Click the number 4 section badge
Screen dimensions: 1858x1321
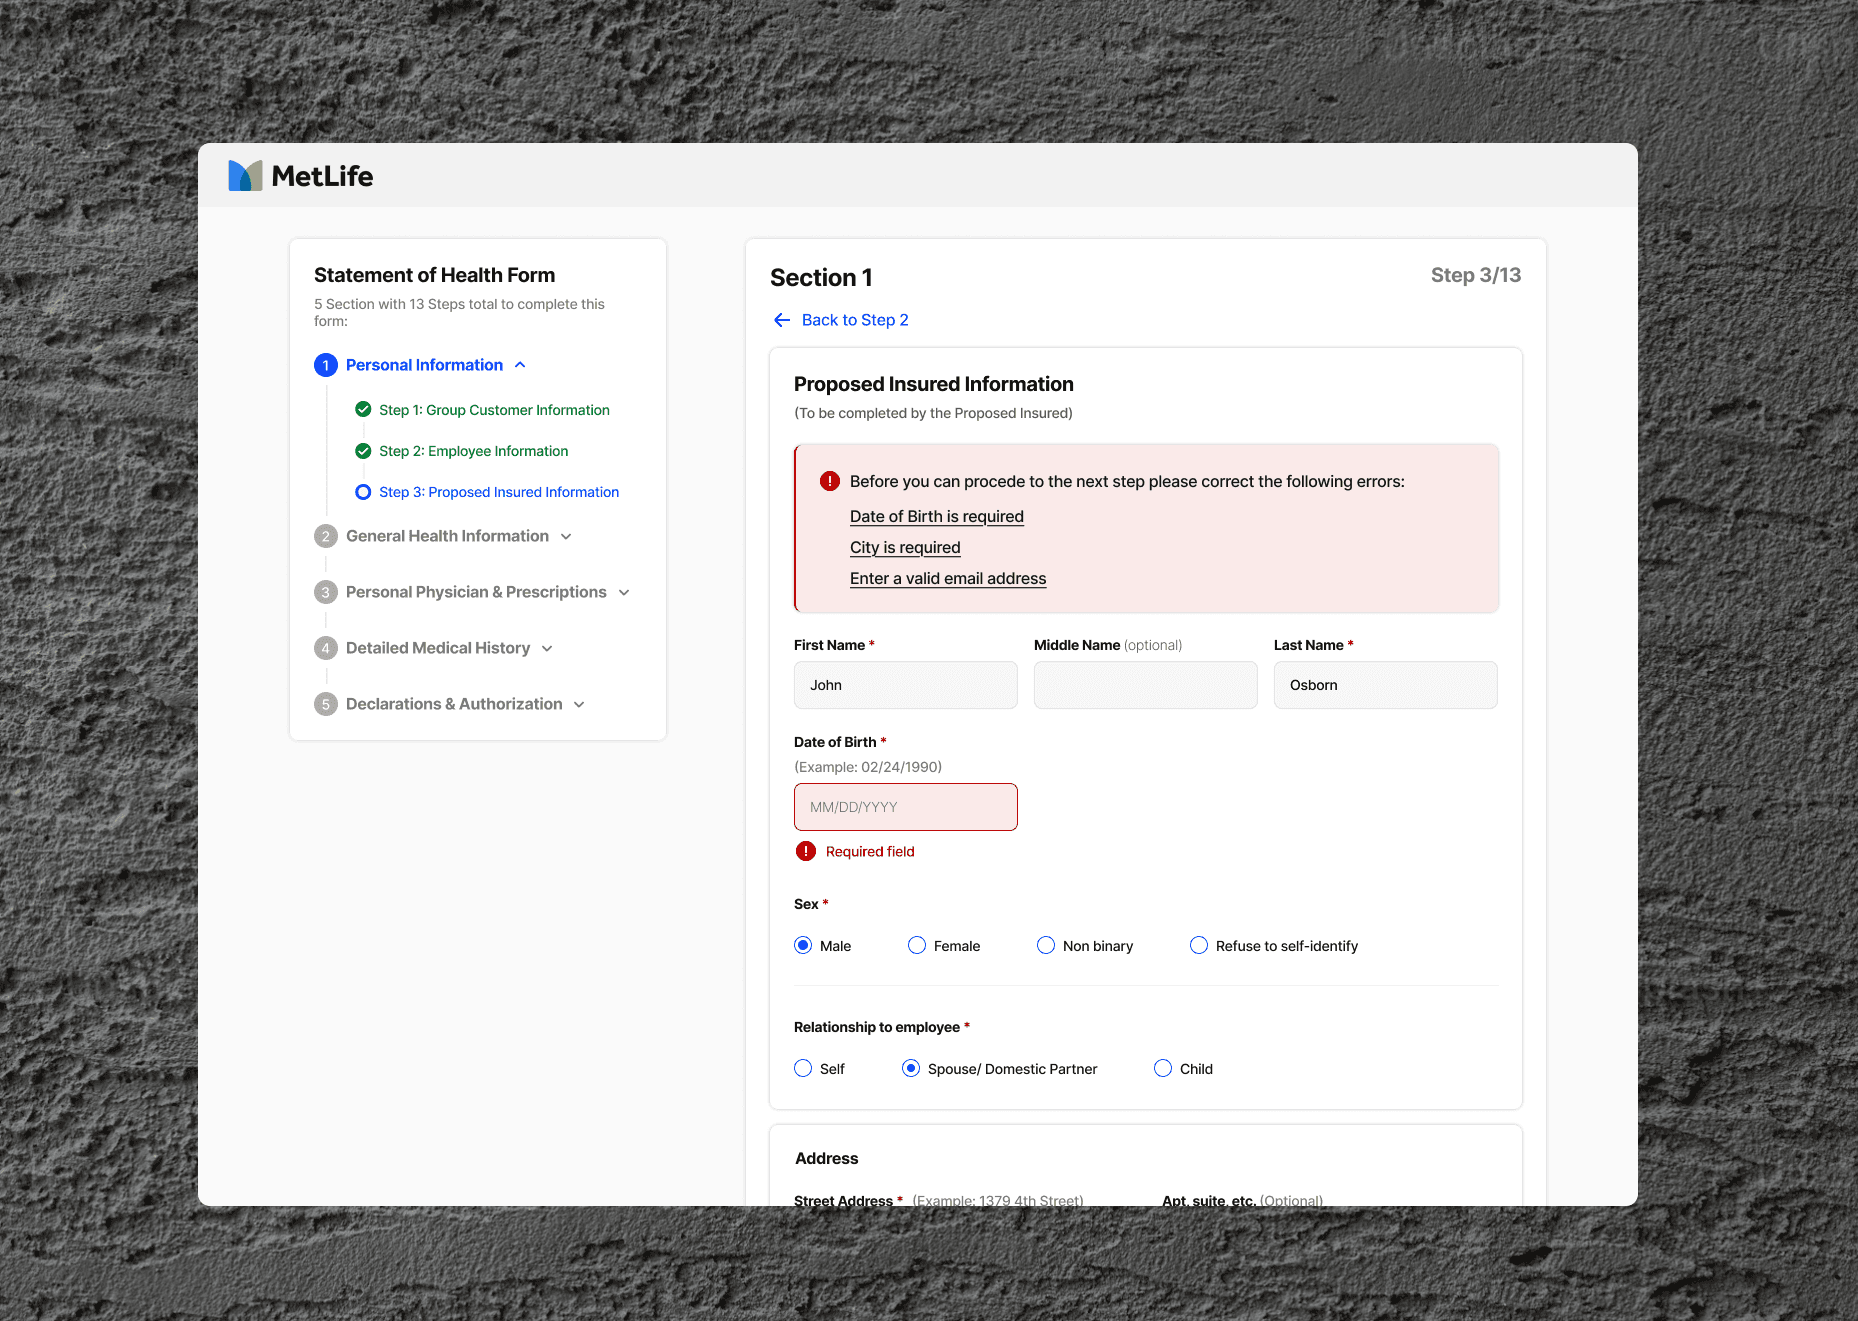tap(325, 648)
